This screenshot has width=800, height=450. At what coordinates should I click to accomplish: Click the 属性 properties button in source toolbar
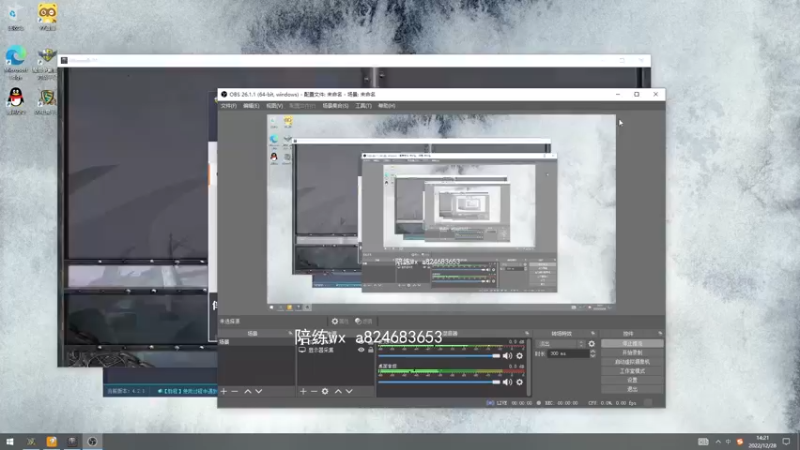pyautogui.click(x=340, y=321)
